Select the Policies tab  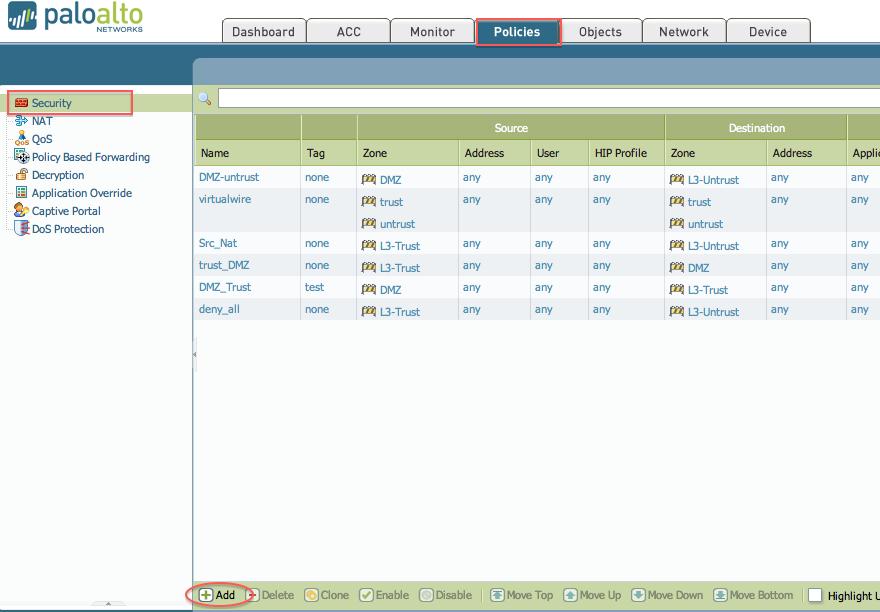click(x=517, y=31)
